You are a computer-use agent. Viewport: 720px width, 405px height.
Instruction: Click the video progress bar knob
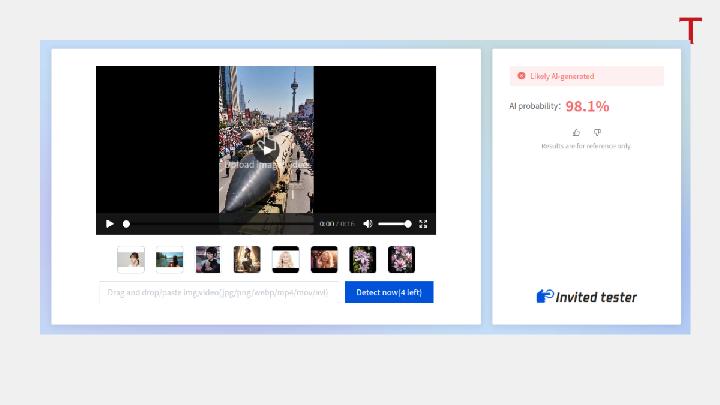pos(126,224)
